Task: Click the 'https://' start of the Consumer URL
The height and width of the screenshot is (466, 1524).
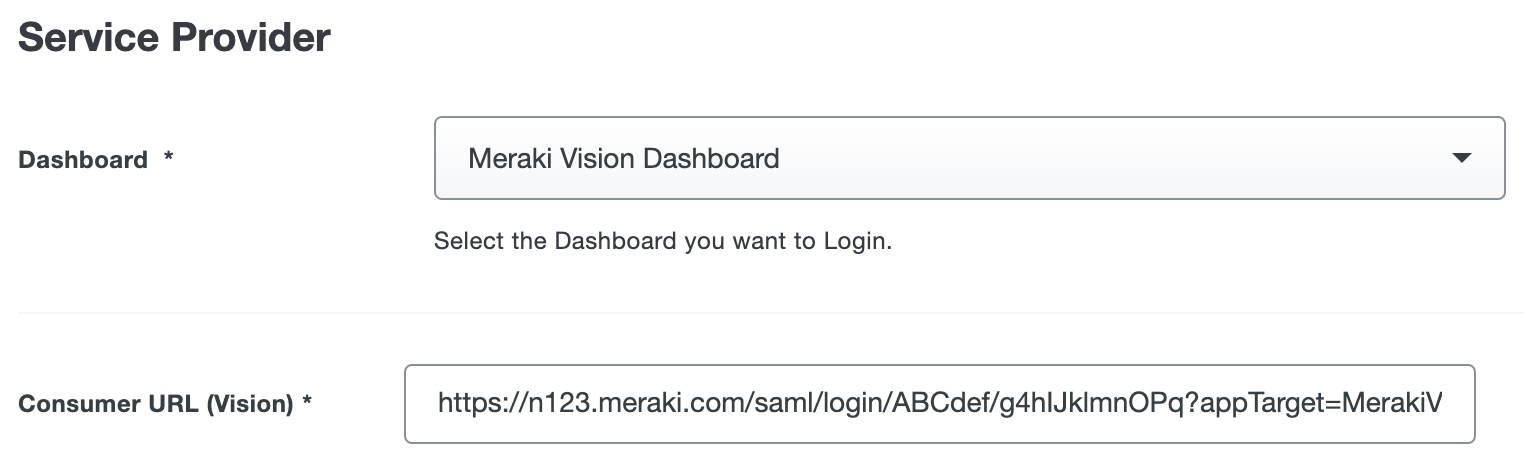Action: (468, 404)
